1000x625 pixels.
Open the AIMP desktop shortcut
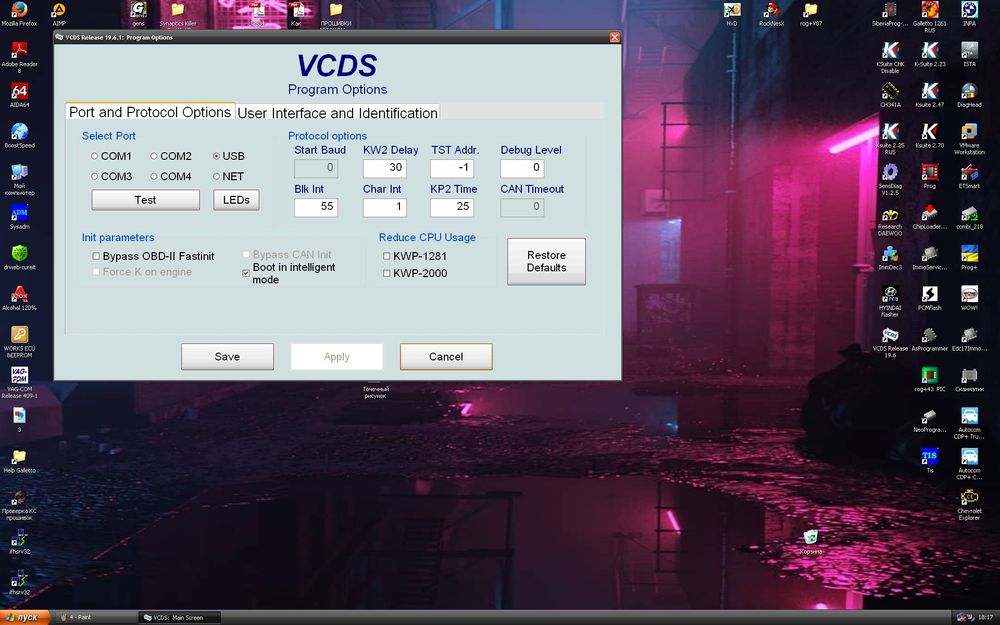(59, 14)
